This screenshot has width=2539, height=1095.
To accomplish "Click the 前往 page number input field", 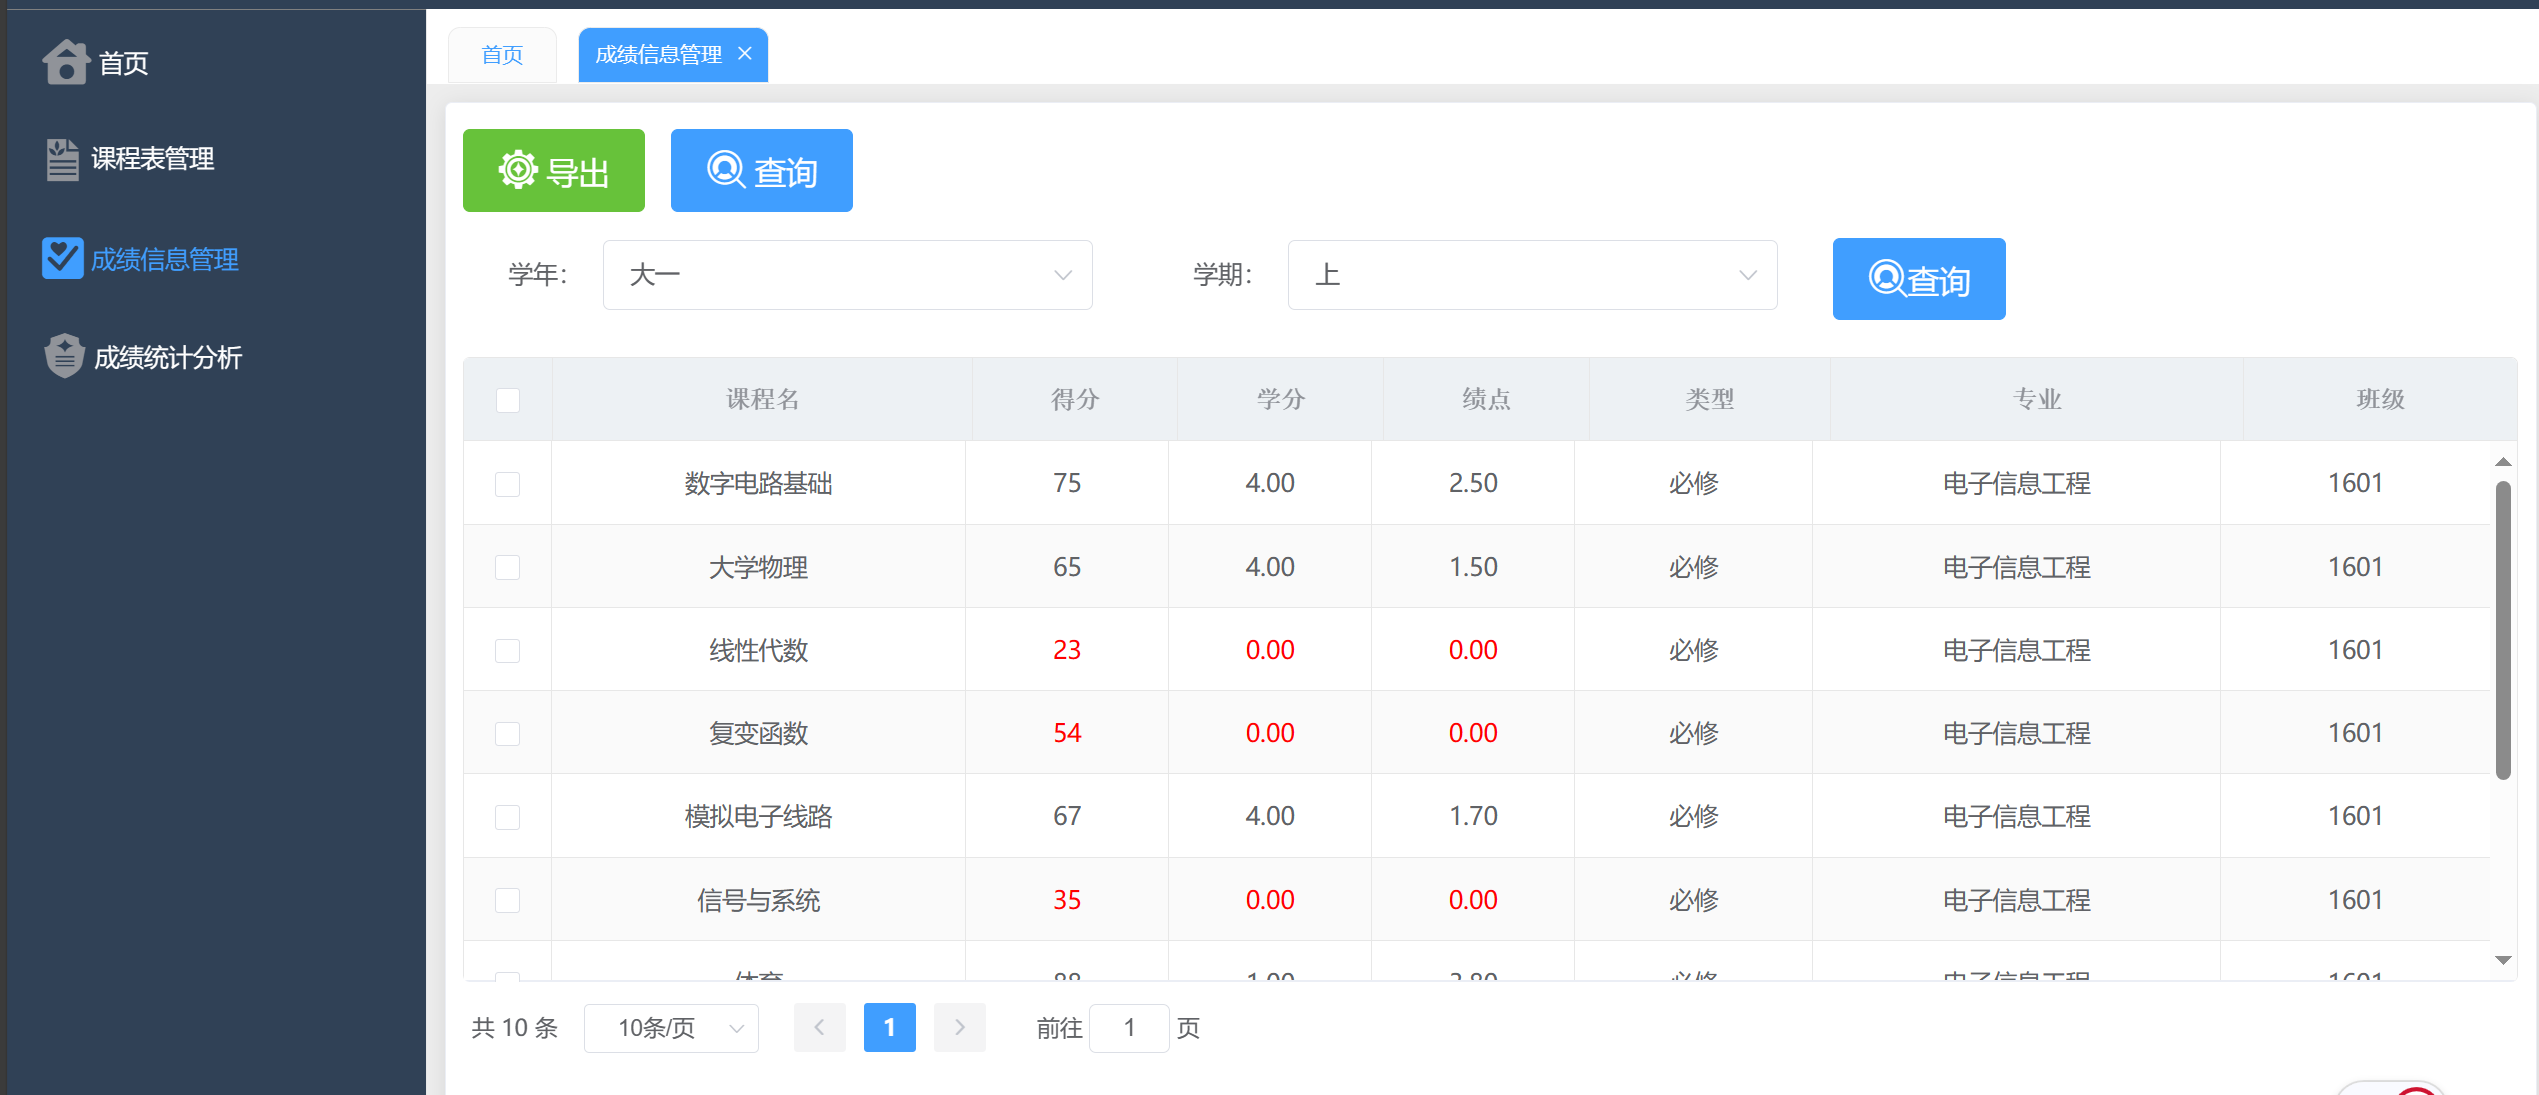I will (1128, 1028).
